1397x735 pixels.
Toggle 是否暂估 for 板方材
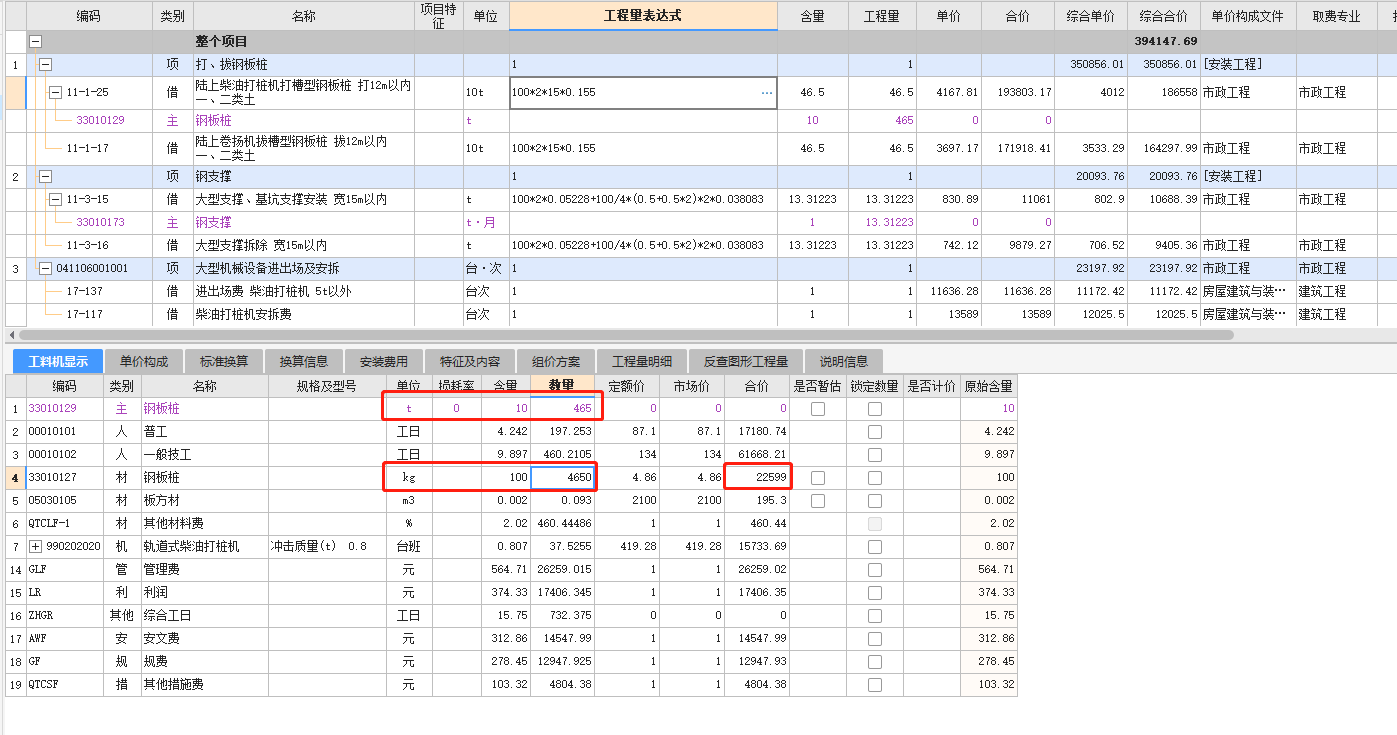pos(818,500)
